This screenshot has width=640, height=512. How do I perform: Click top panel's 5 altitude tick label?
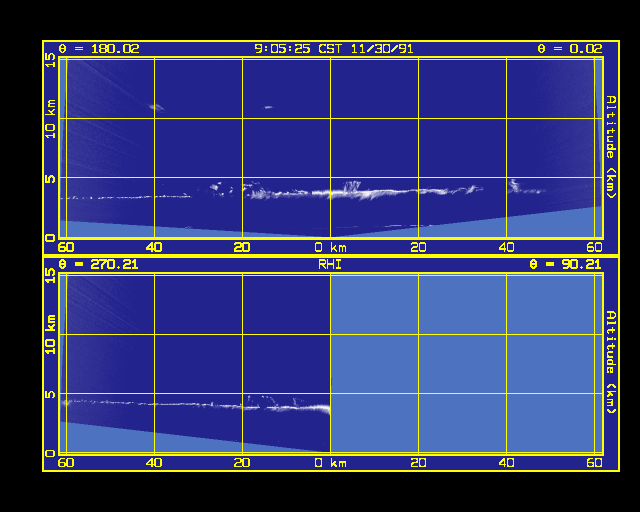(x=50, y=178)
